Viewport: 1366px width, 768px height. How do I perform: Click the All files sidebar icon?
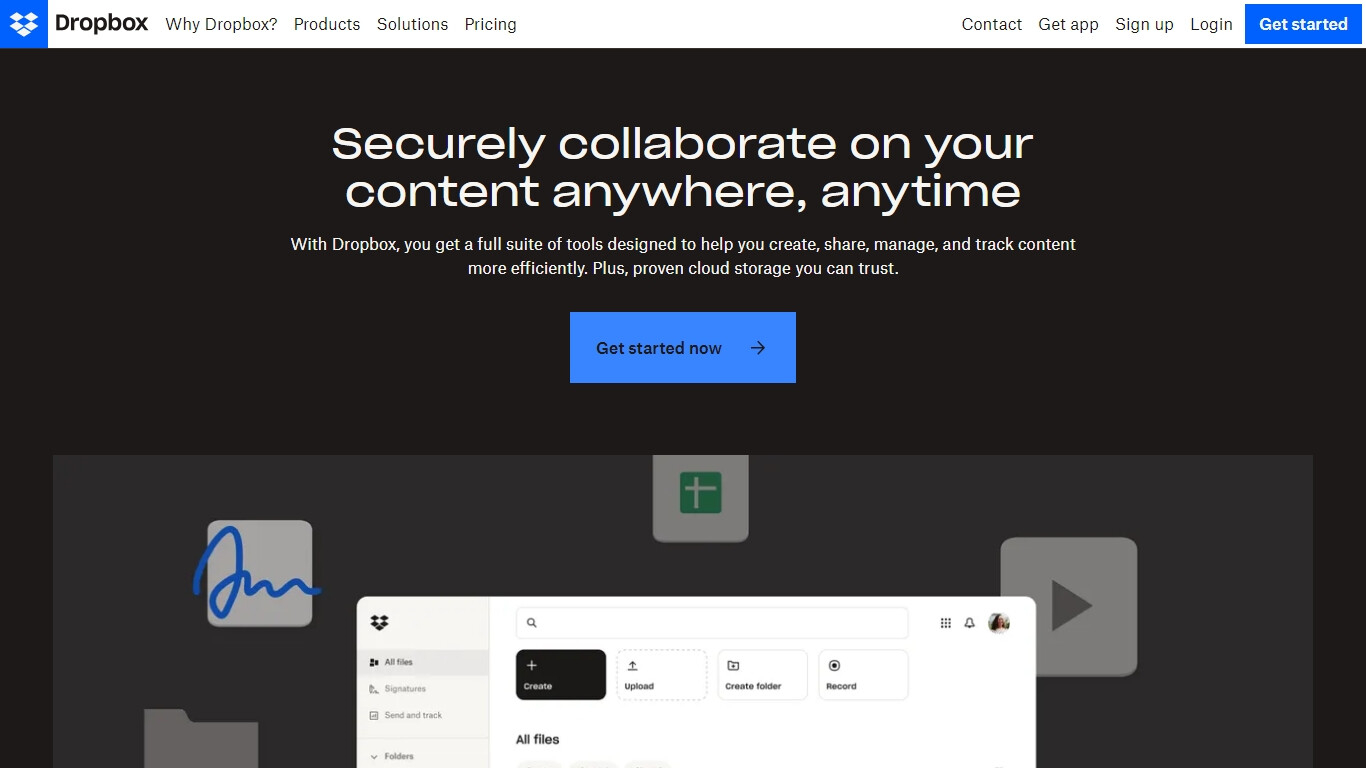[374, 662]
